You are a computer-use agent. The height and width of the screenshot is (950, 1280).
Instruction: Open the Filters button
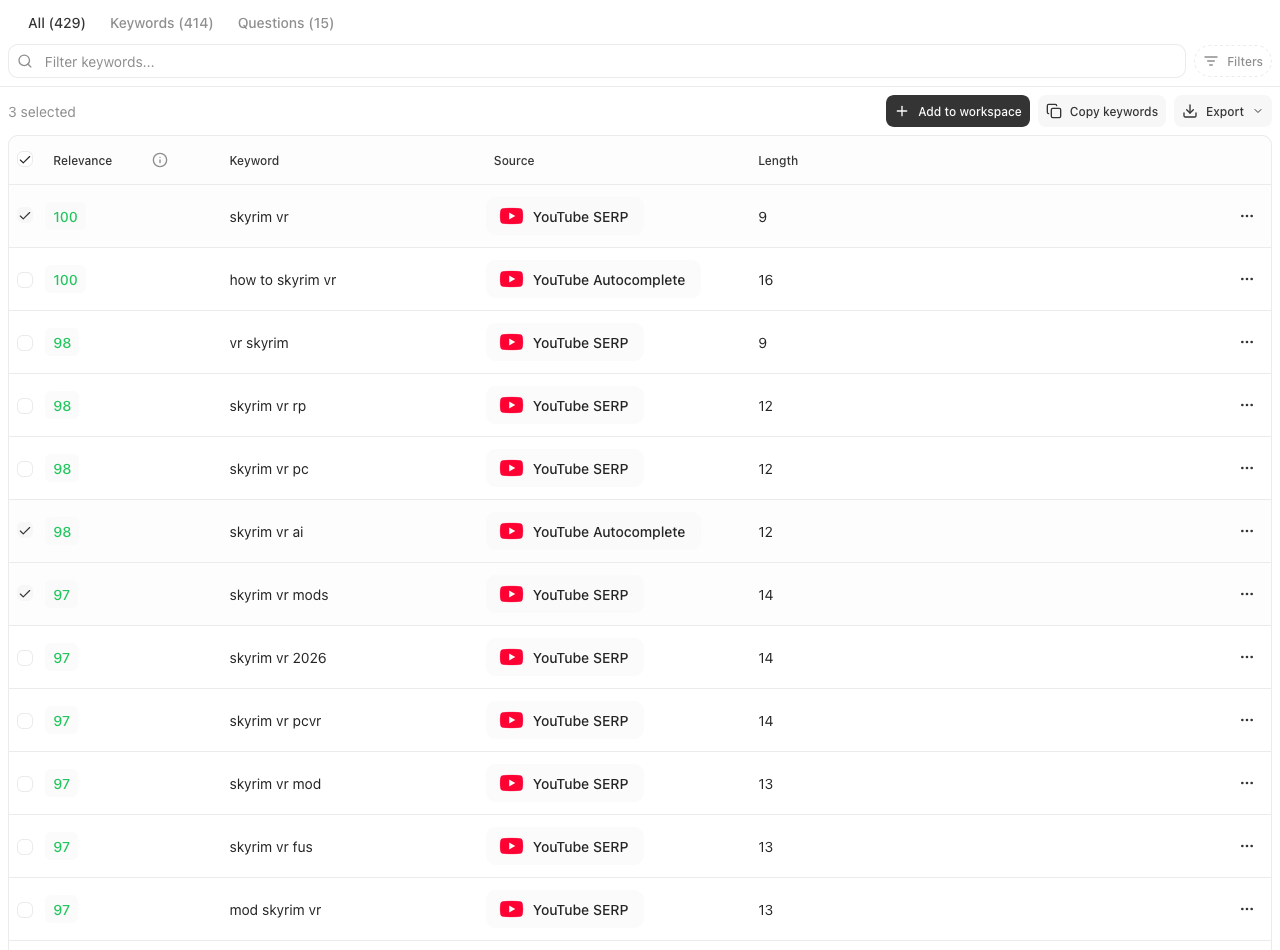(1233, 61)
